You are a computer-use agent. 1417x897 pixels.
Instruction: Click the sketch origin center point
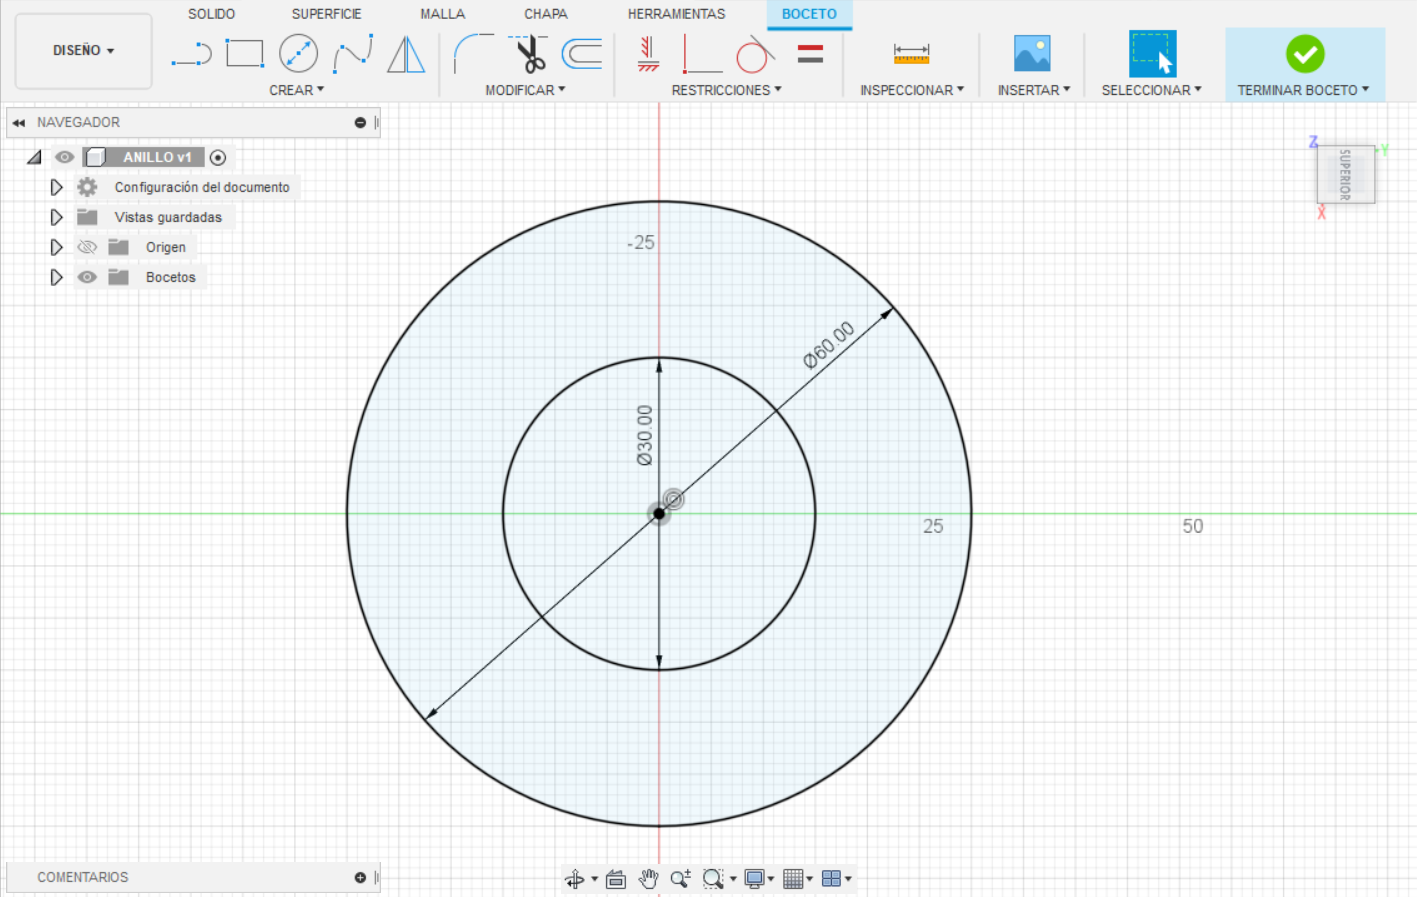(x=659, y=514)
